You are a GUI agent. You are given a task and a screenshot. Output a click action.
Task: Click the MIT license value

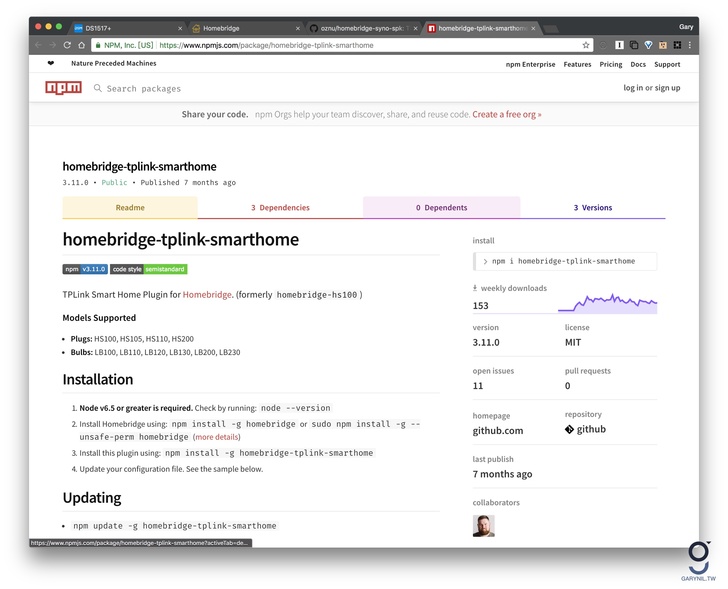coord(573,342)
